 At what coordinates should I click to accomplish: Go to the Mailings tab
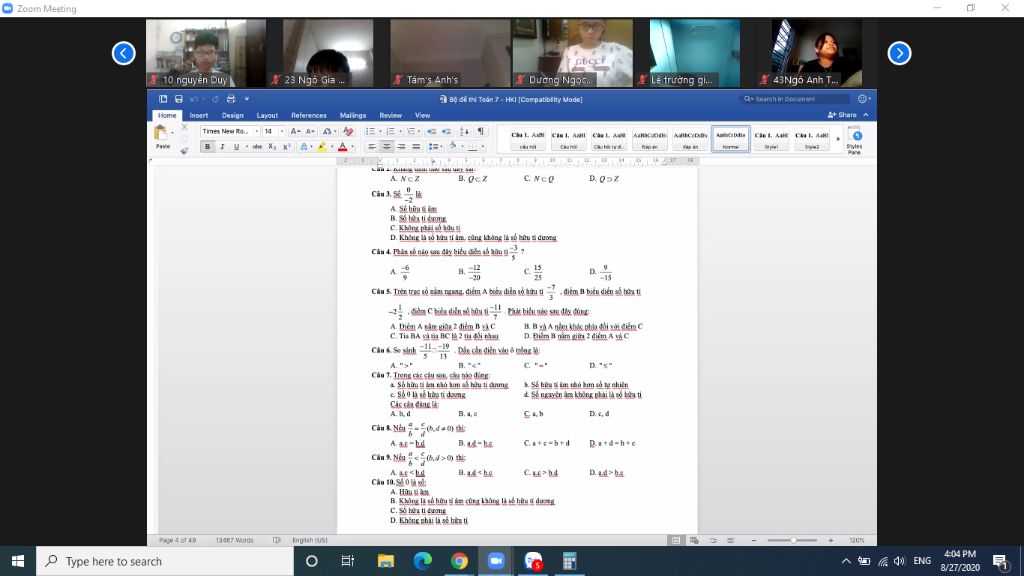353,116
